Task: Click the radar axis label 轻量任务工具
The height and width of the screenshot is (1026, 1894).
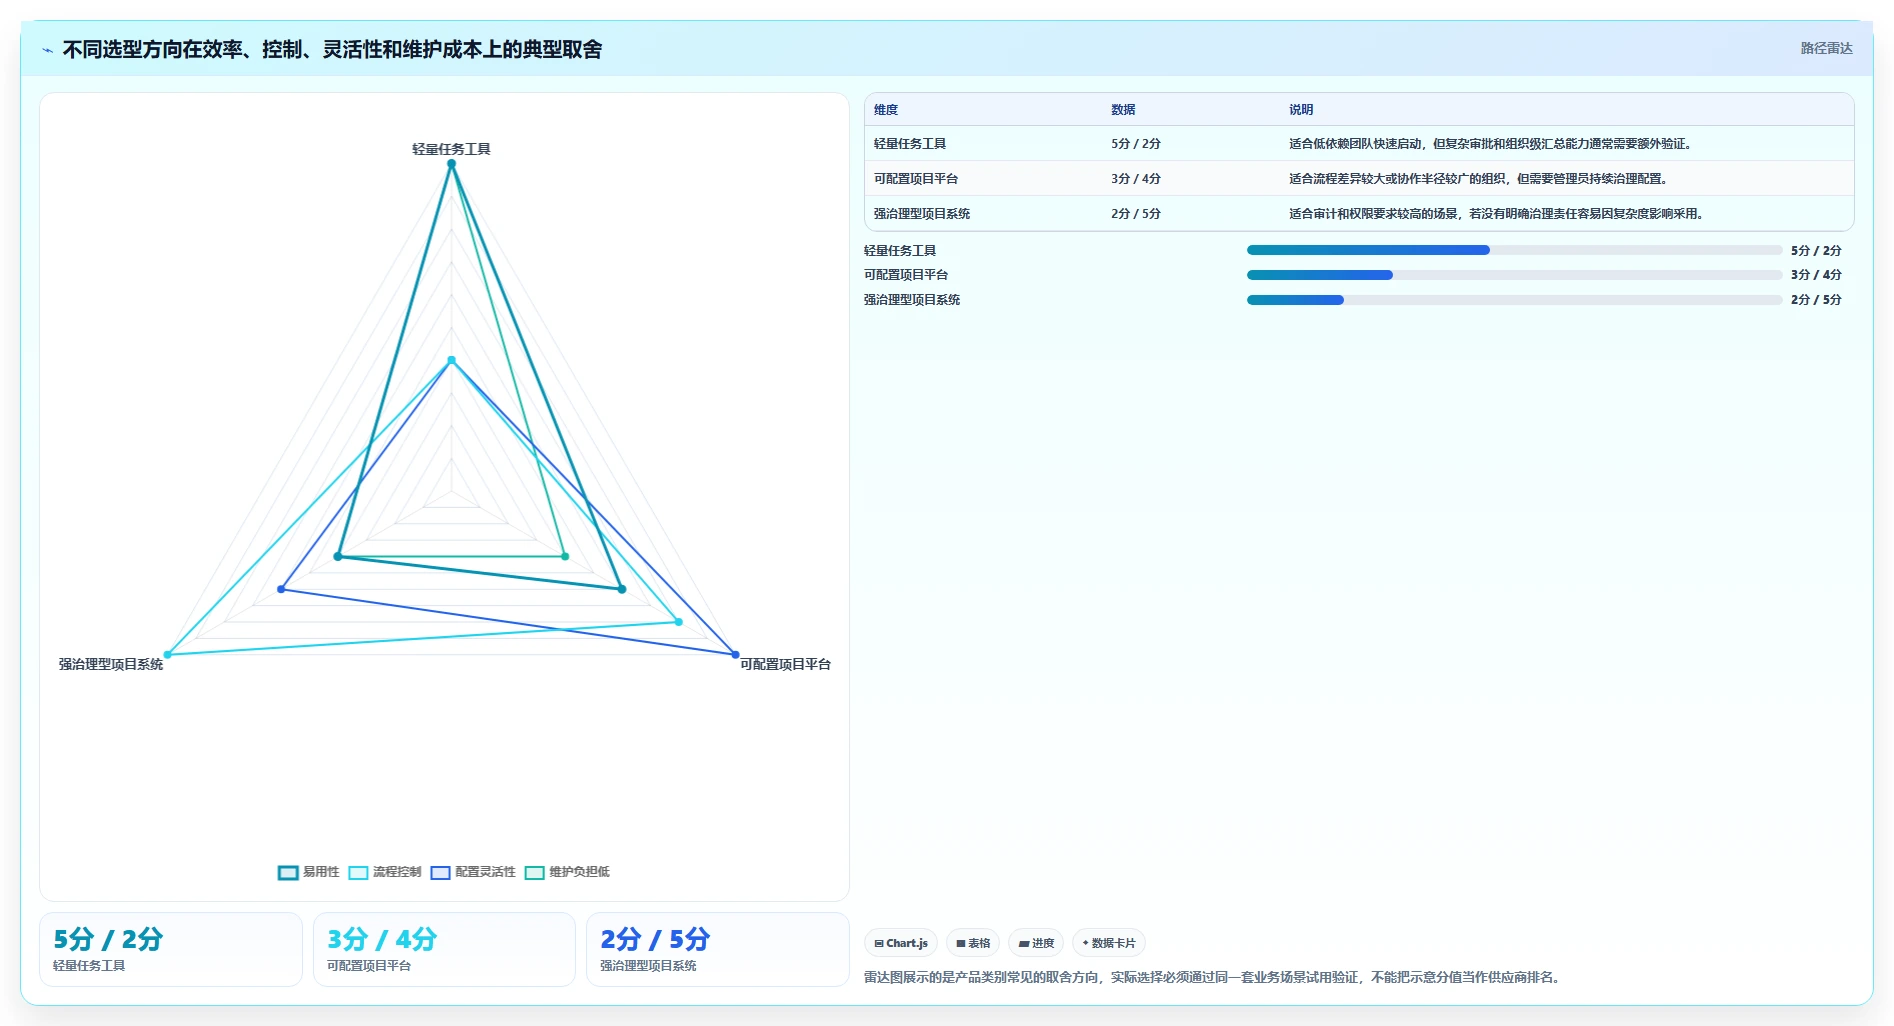Action: 451,149
